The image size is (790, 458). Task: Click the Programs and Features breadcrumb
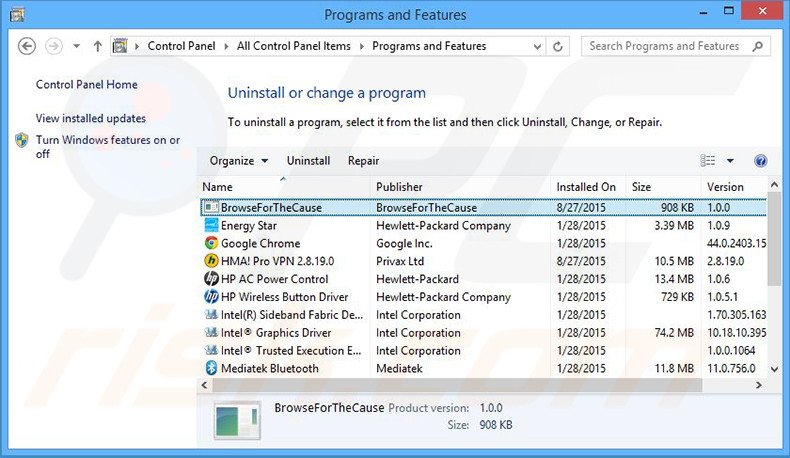pos(429,46)
